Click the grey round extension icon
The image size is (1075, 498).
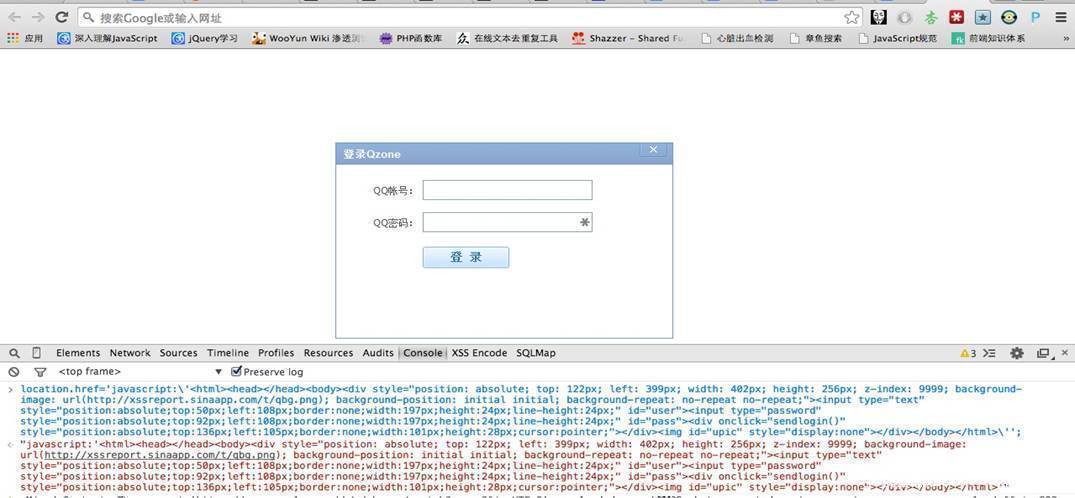point(905,17)
